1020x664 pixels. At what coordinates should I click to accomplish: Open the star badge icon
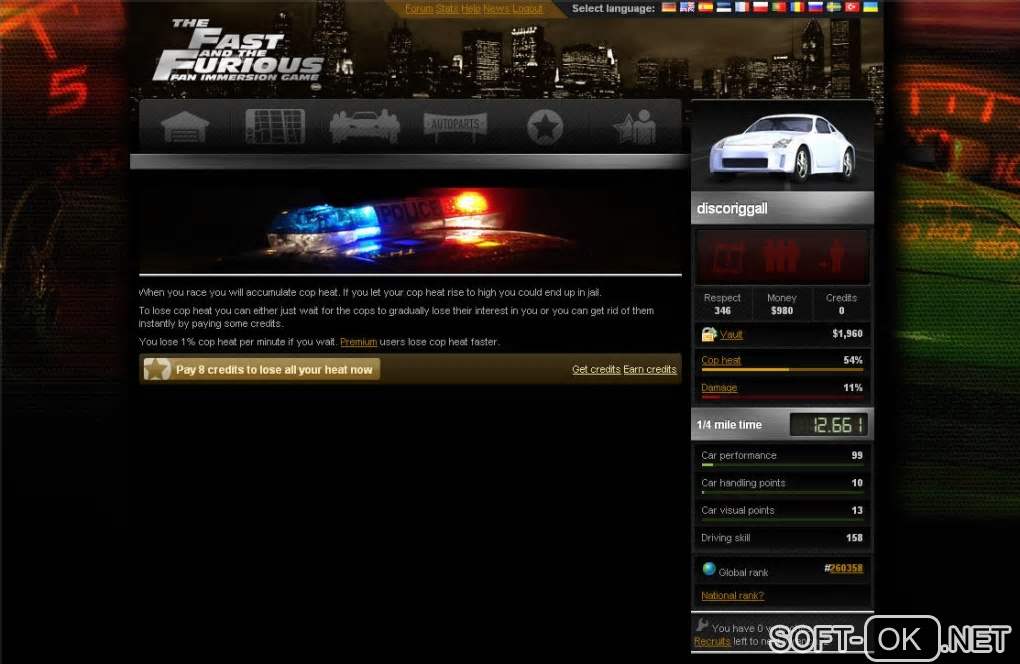pos(544,126)
